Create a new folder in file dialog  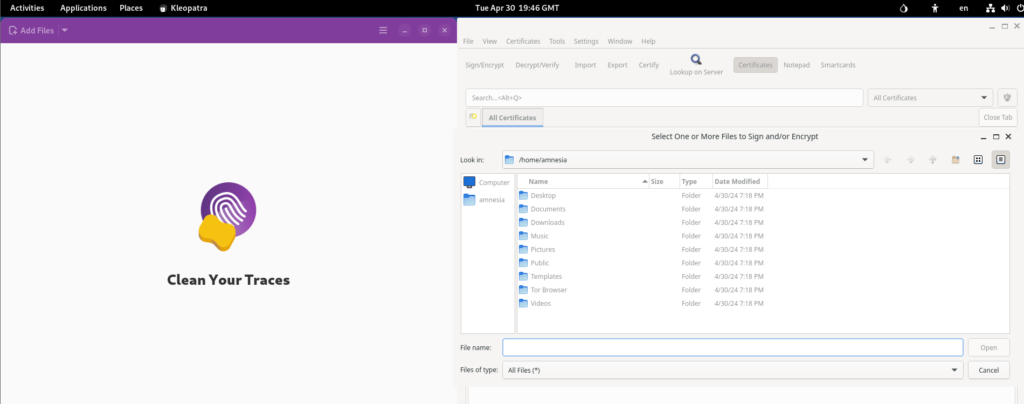click(x=955, y=159)
